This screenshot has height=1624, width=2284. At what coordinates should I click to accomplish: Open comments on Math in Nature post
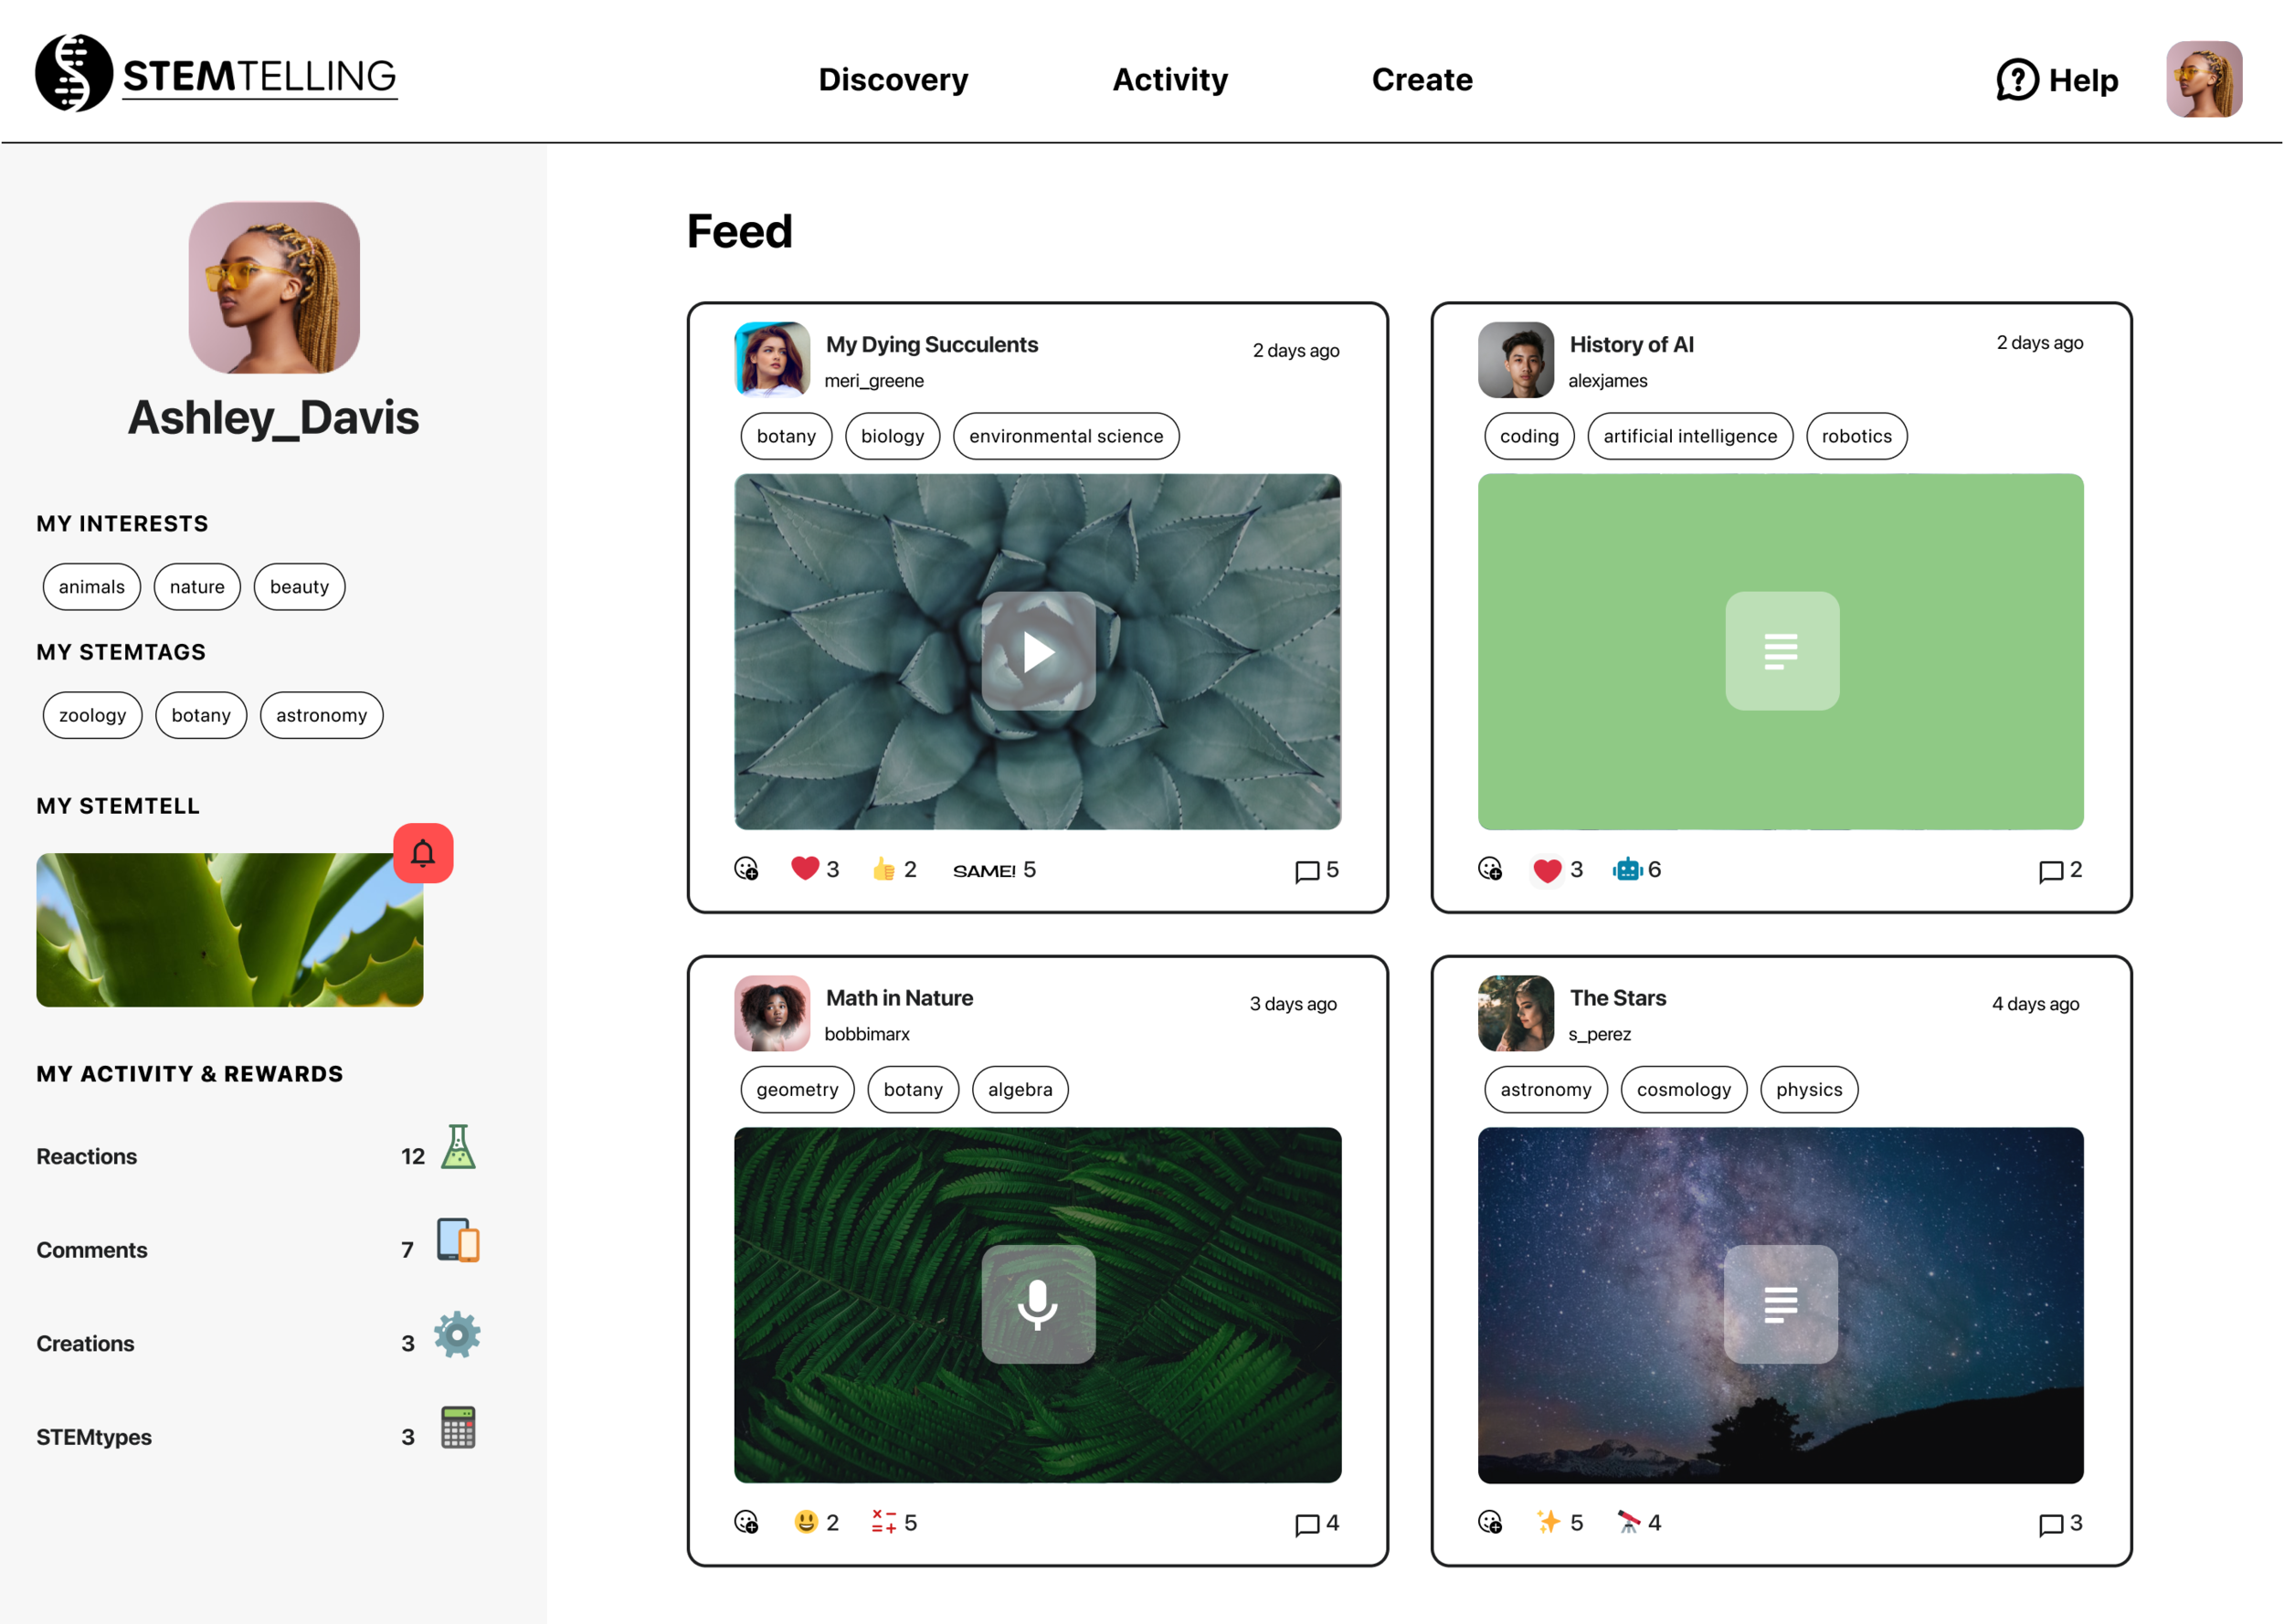(1307, 1524)
